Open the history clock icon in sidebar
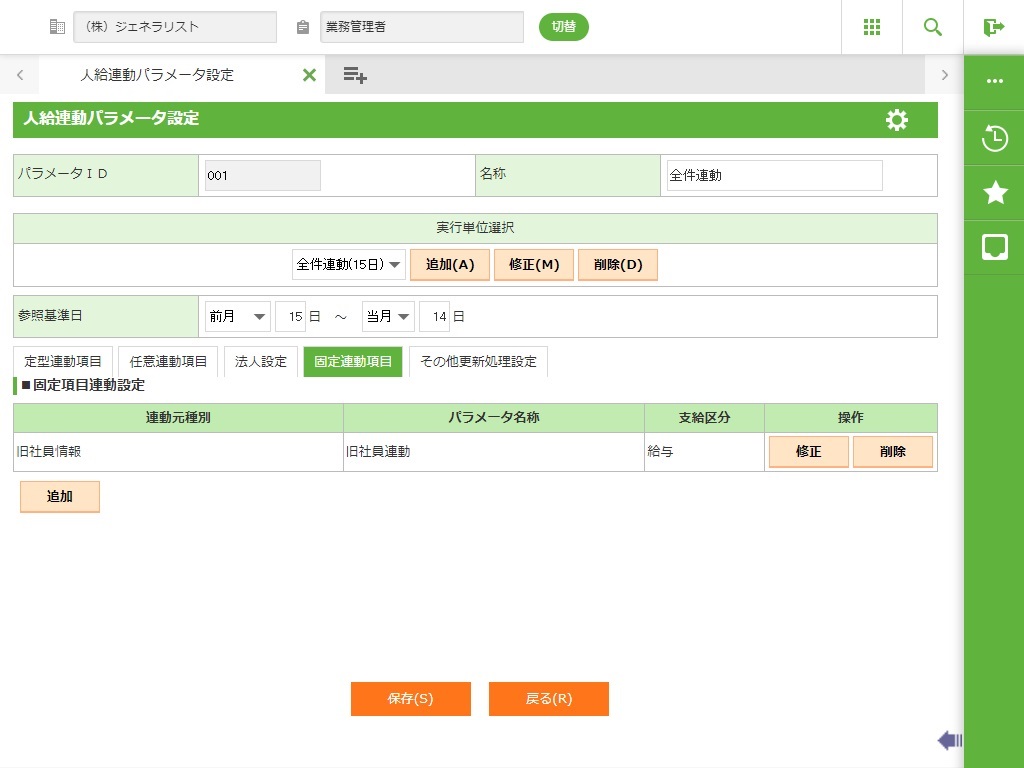Screen dimensions: 1024x768 [x=994, y=138]
